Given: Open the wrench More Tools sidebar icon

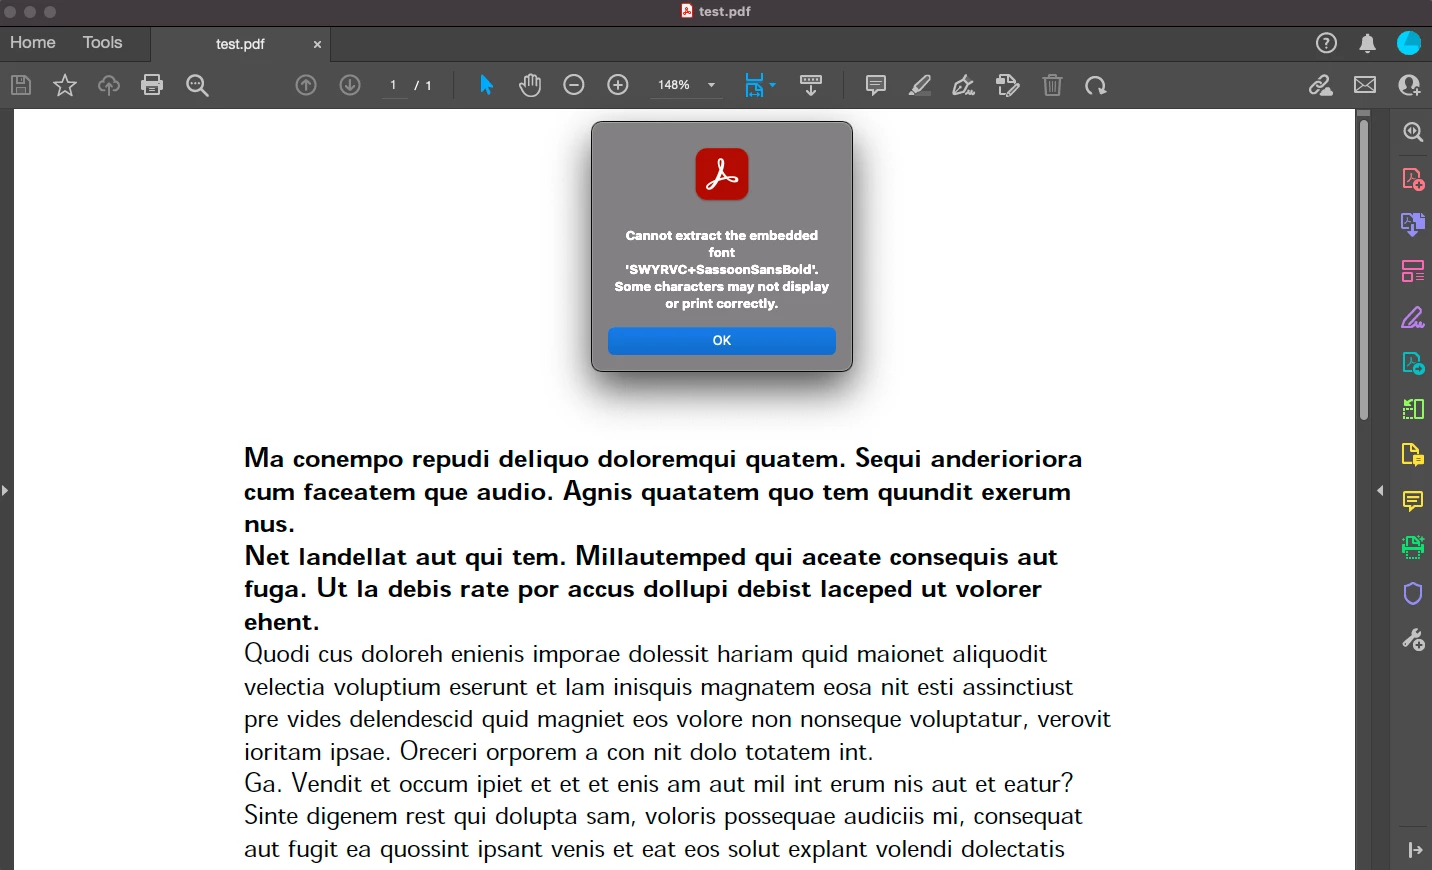Looking at the screenshot, I should tap(1413, 639).
